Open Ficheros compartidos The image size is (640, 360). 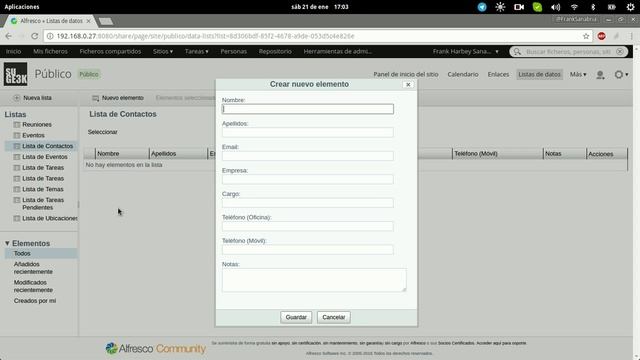(110, 51)
